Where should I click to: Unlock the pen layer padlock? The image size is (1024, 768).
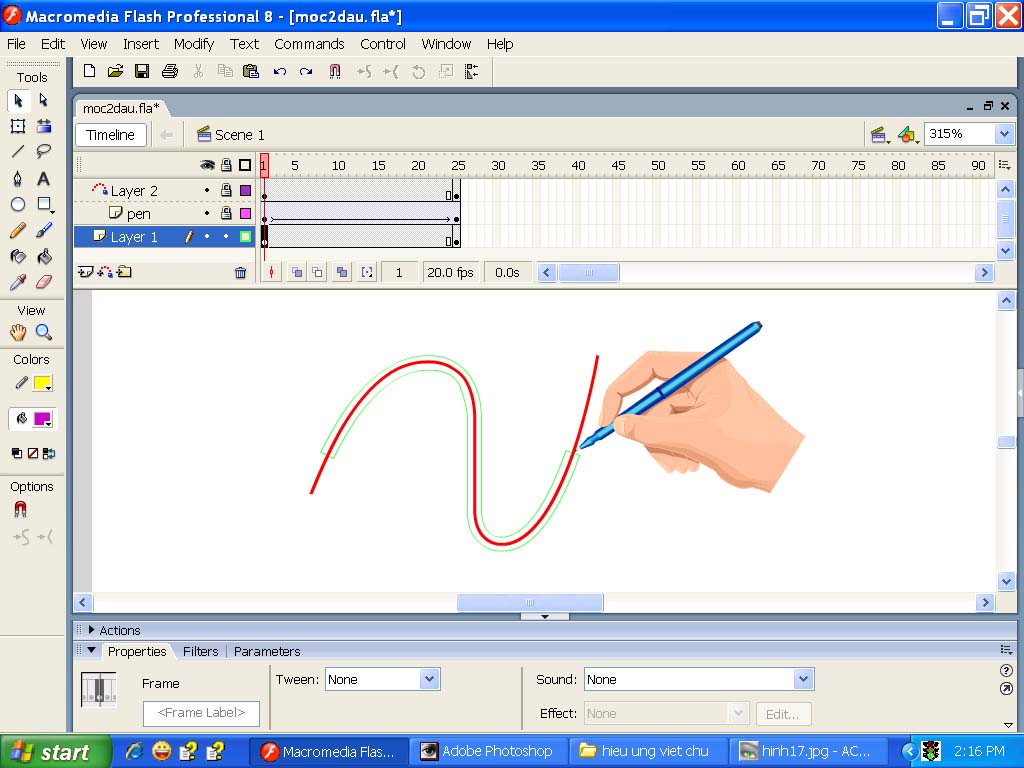tap(226, 213)
